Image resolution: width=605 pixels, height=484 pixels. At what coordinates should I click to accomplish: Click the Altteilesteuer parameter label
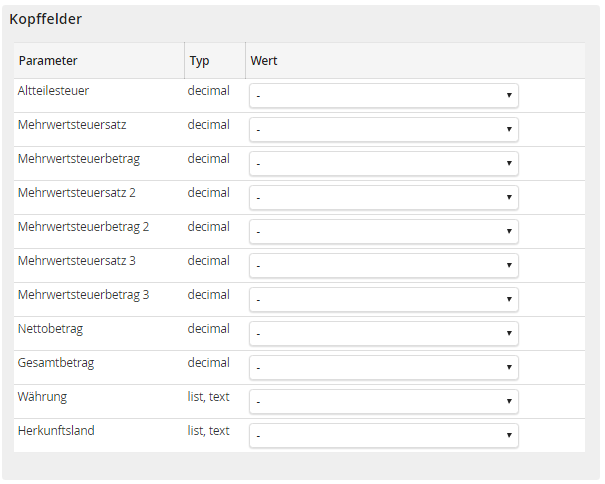click(53, 91)
